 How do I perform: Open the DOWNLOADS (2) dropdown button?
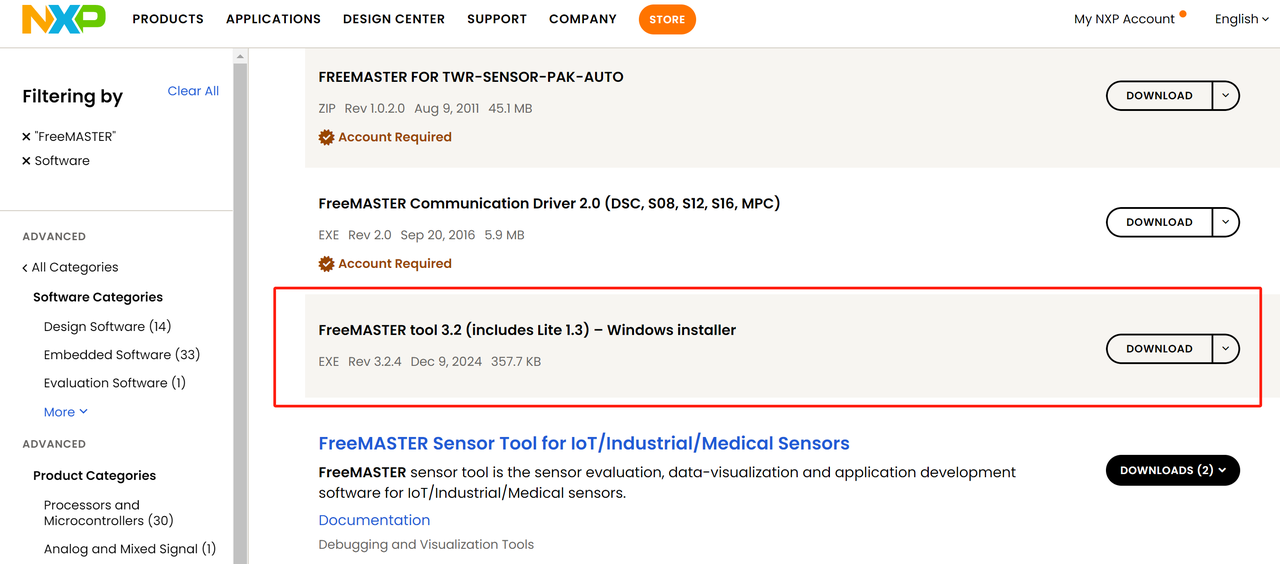tap(1173, 470)
